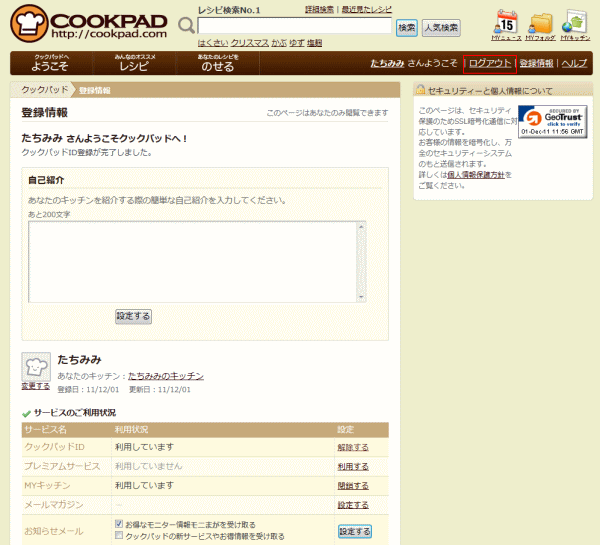Click the magnifying glass search icon
The image size is (600, 545).
(186, 26)
